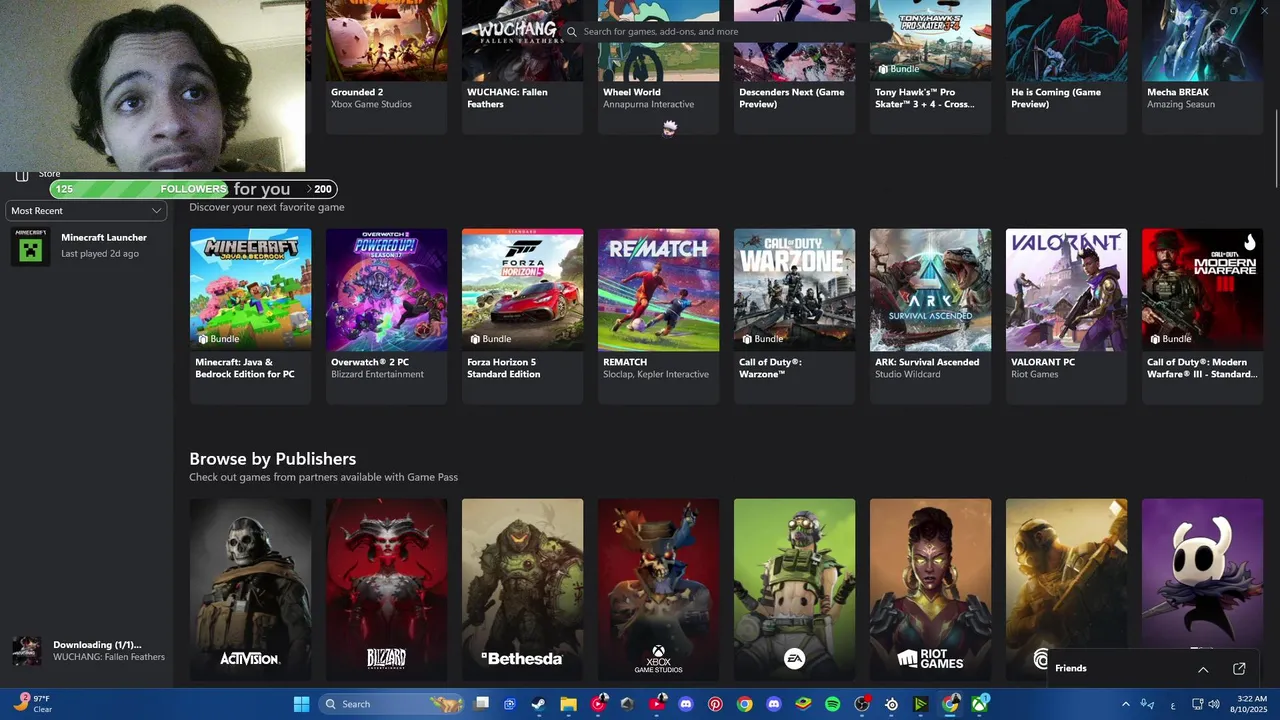
Task: Open Call of Duty: Modern Warfare III card
Action: [1202, 315]
